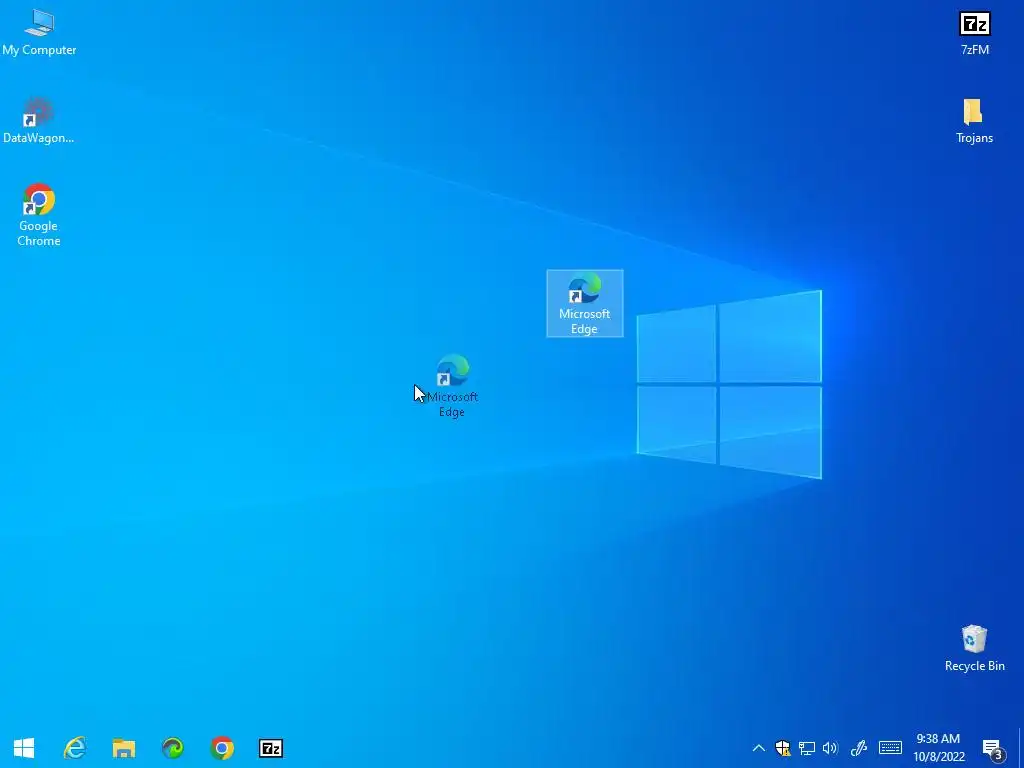1024x768 pixels.
Task: Open the Windows Security shield tray icon
Action: coord(782,748)
